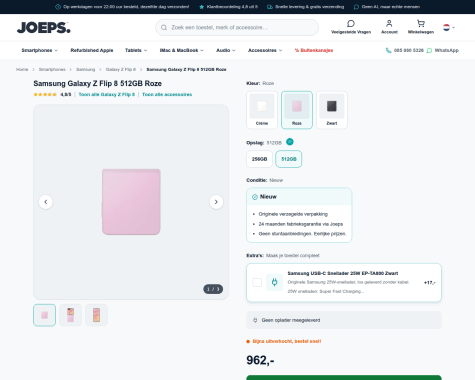This screenshot has width=475, height=380.
Task: Show previous product image arrow
Action: [46, 202]
